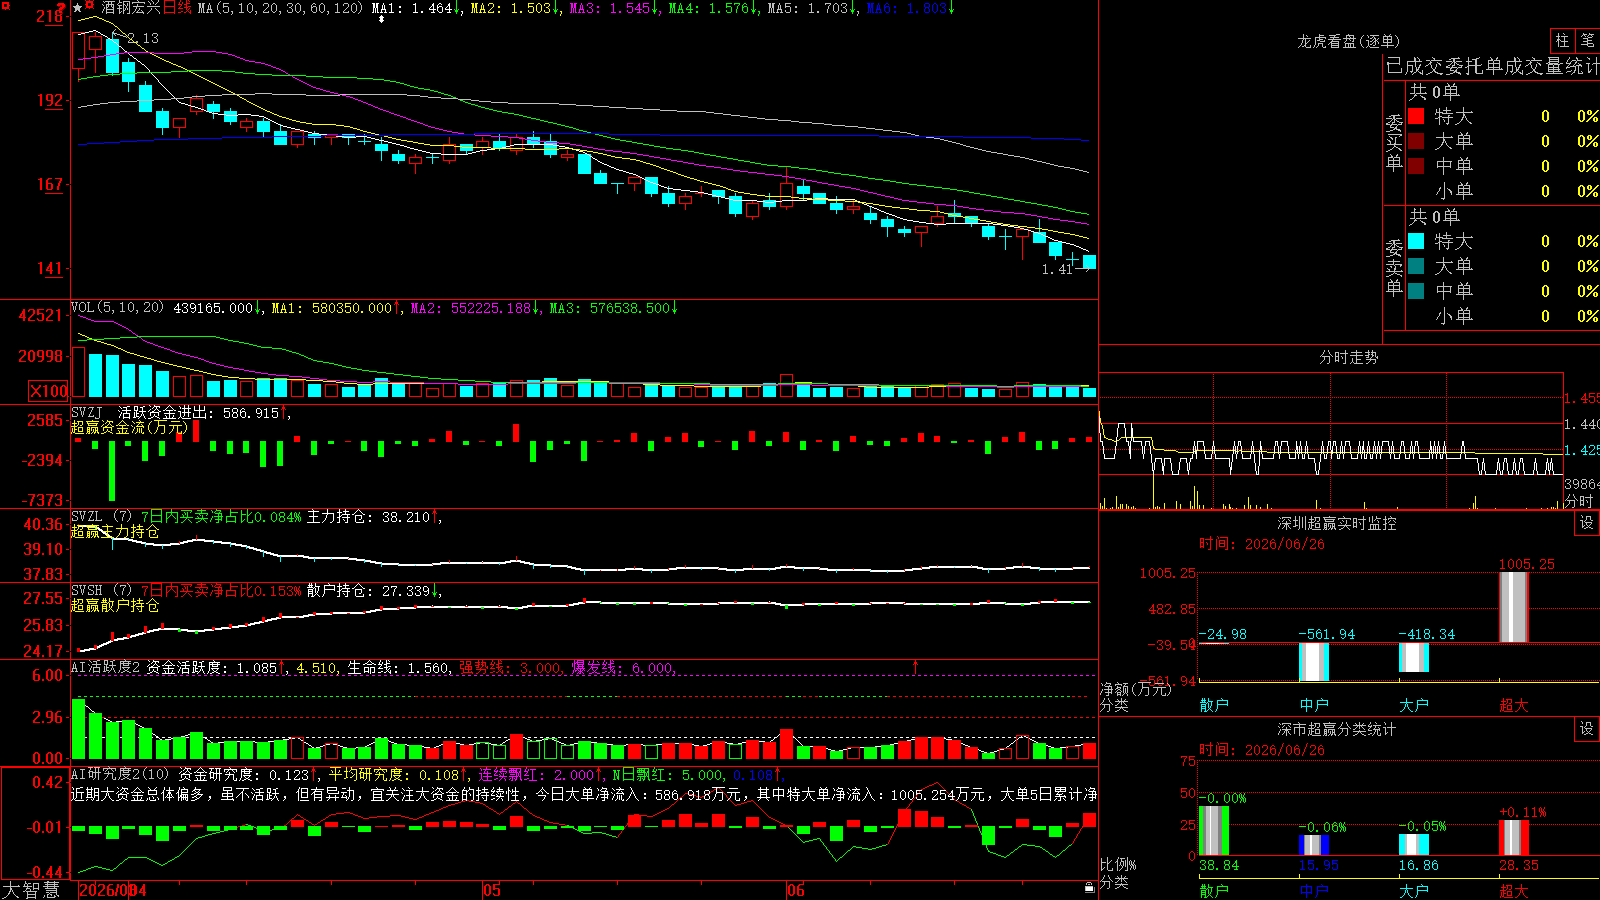The image size is (1600, 900).
Task: Click the AI活跃度2 indicator name
Action: (x=105, y=667)
